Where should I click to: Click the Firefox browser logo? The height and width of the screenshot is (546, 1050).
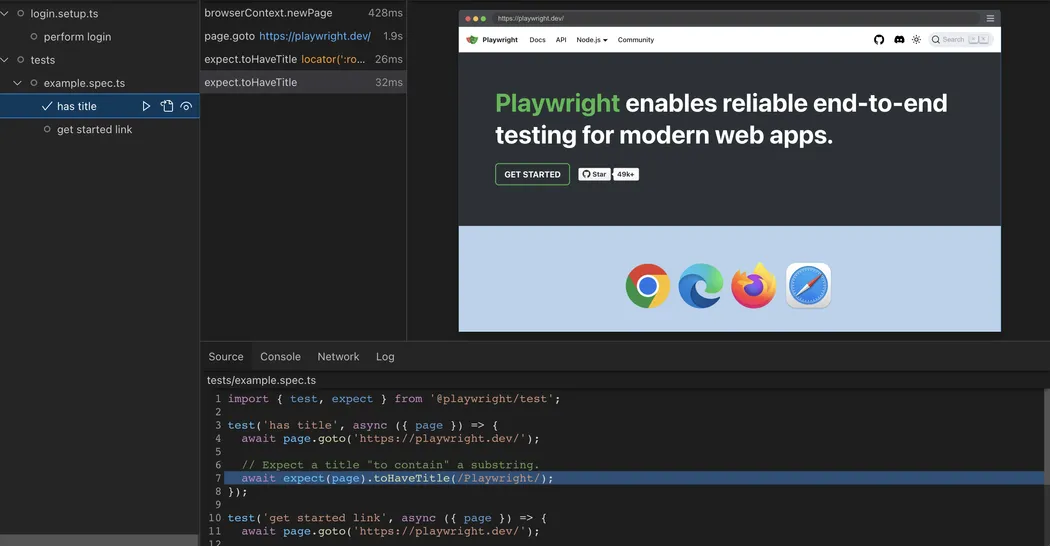(753, 287)
